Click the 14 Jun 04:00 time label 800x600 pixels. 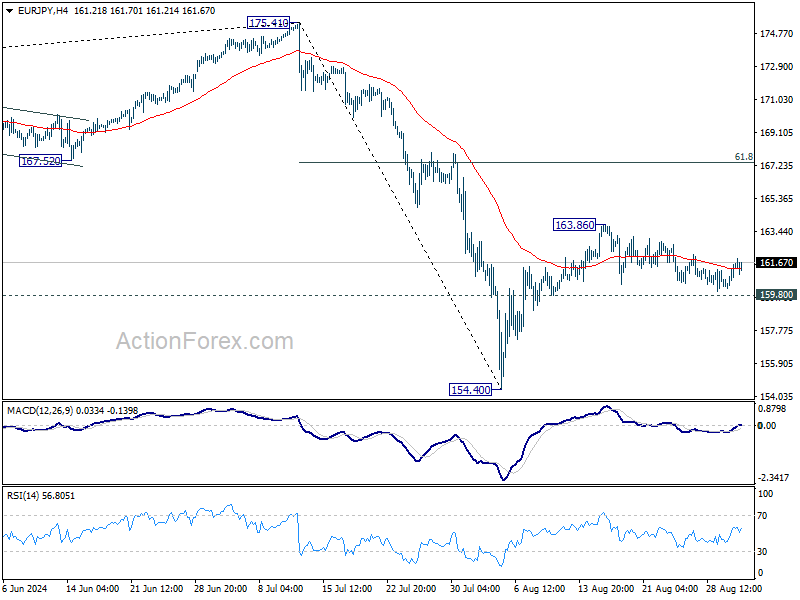(92, 589)
